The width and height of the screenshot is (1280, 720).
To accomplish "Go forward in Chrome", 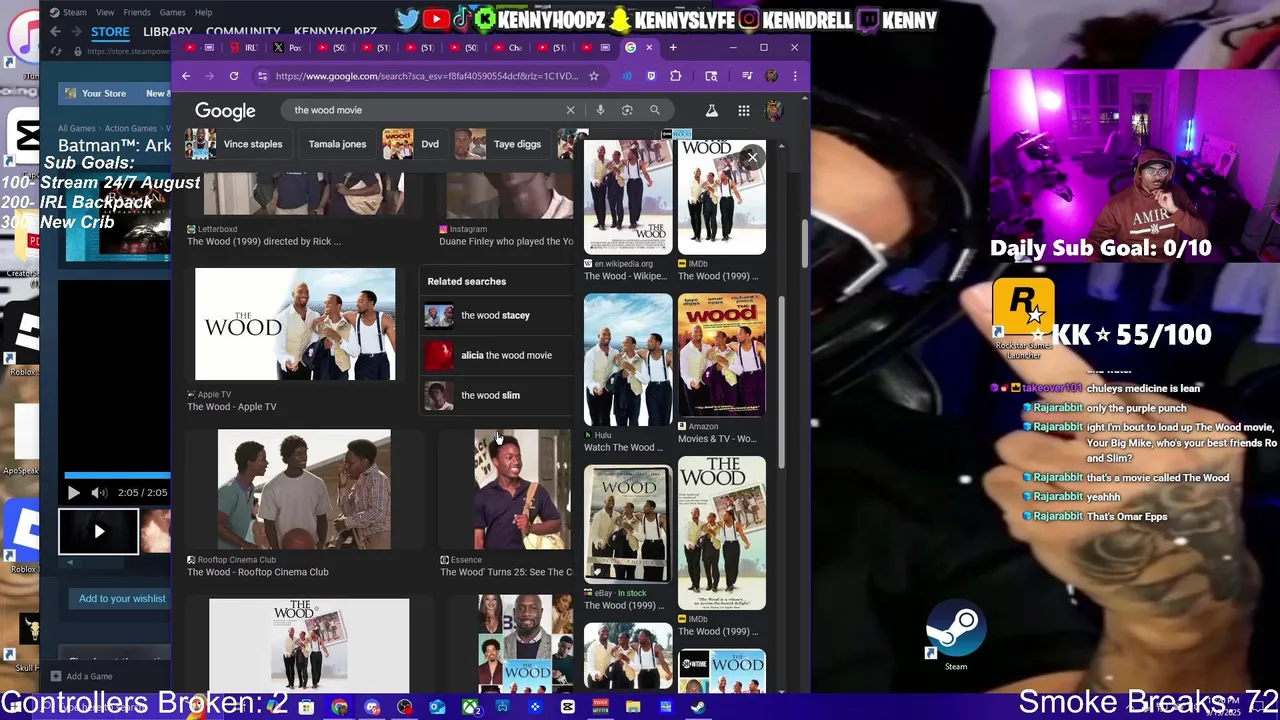I will click(x=209, y=76).
